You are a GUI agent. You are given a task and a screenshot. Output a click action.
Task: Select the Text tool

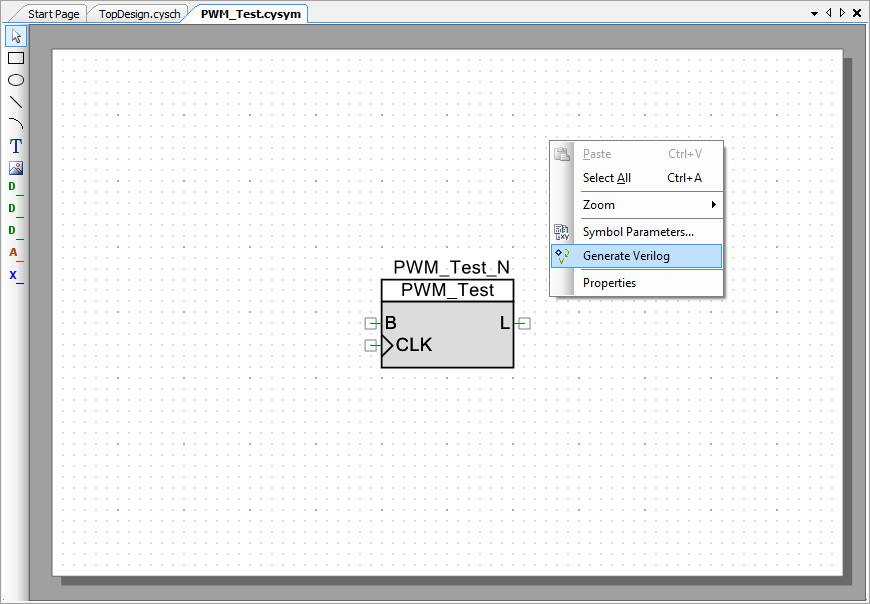coord(16,146)
